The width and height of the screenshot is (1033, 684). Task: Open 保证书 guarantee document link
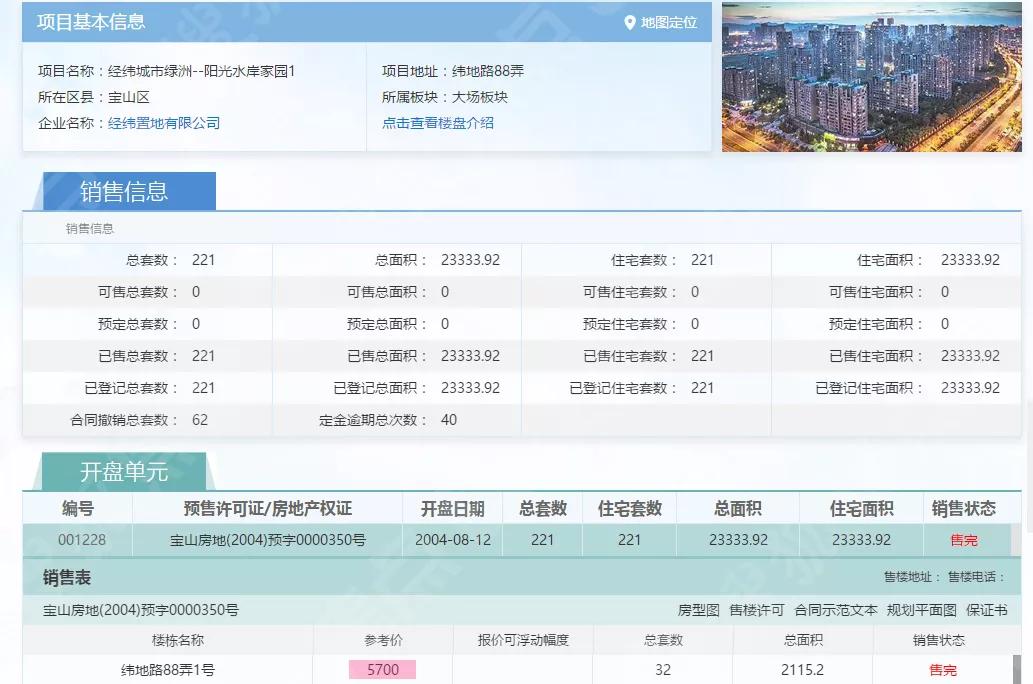click(987, 610)
